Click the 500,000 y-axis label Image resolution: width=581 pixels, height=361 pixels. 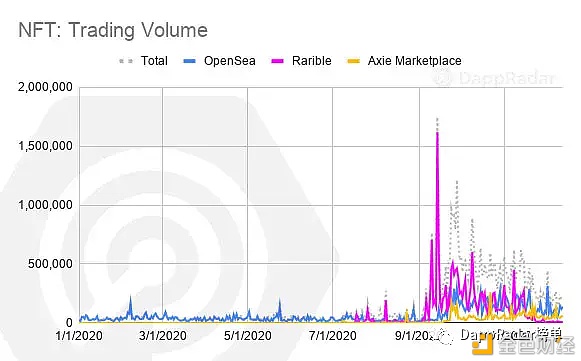(x=50, y=264)
